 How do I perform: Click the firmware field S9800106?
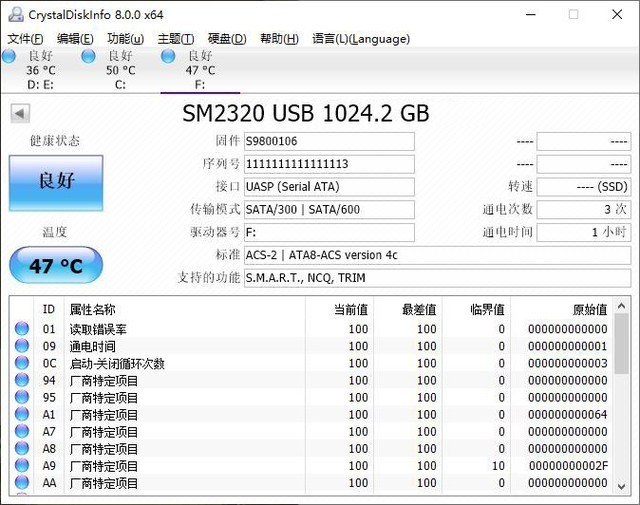329,141
